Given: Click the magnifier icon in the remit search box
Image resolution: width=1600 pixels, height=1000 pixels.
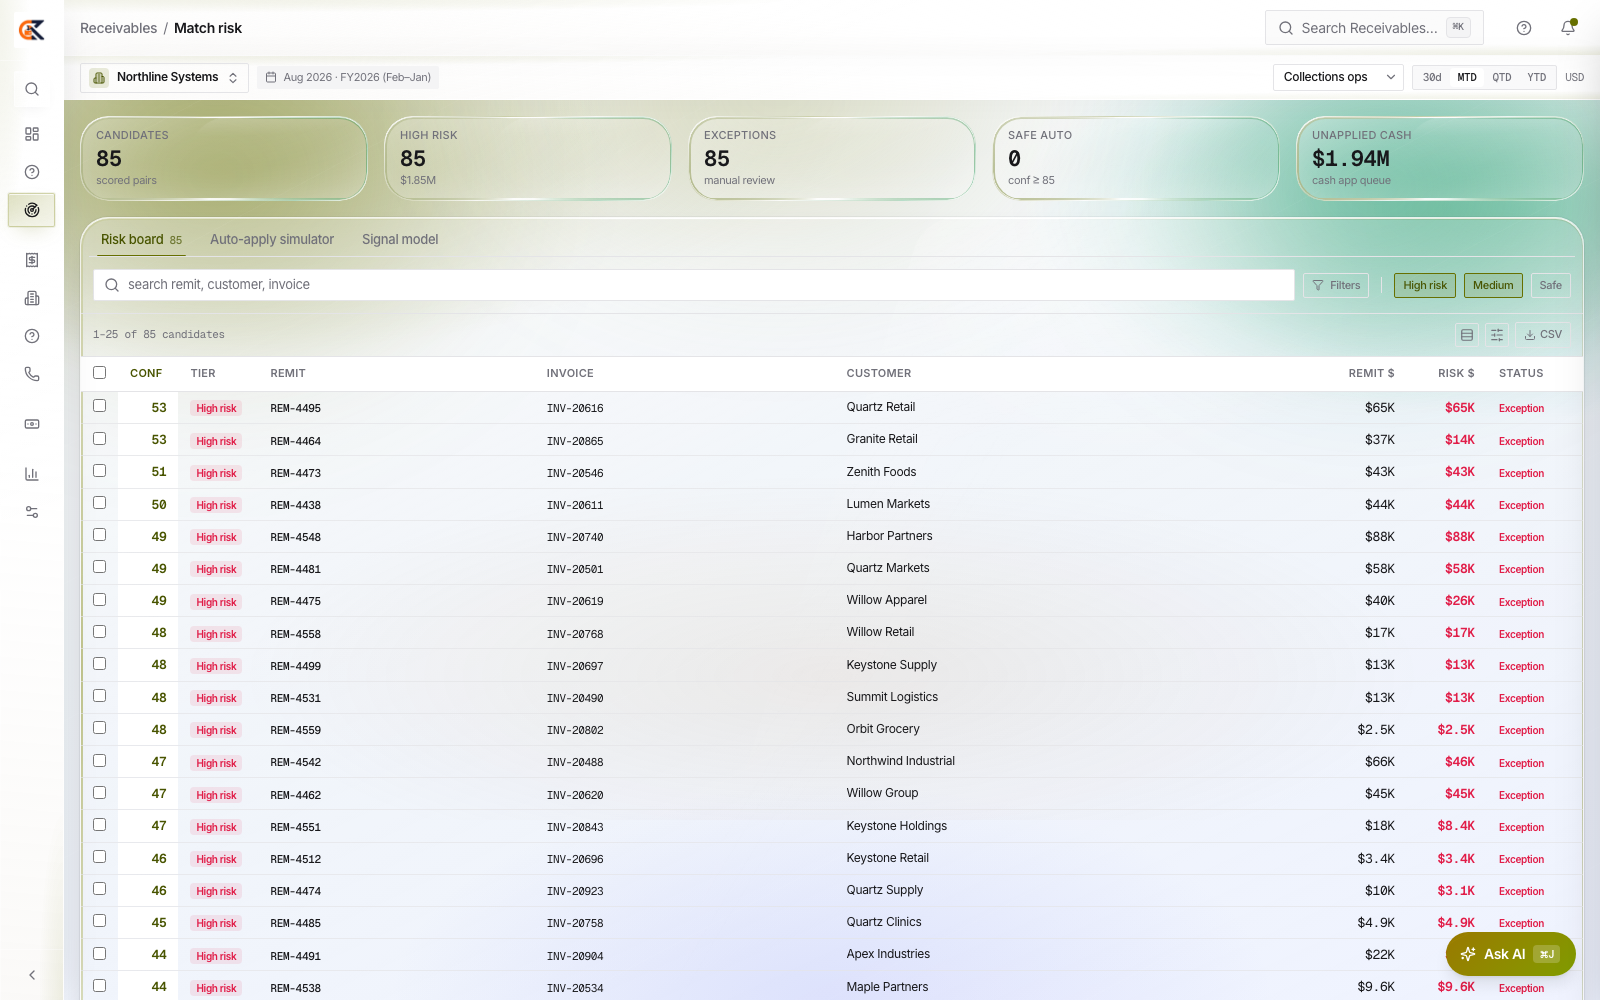Looking at the screenshot, I should [112, 285].
